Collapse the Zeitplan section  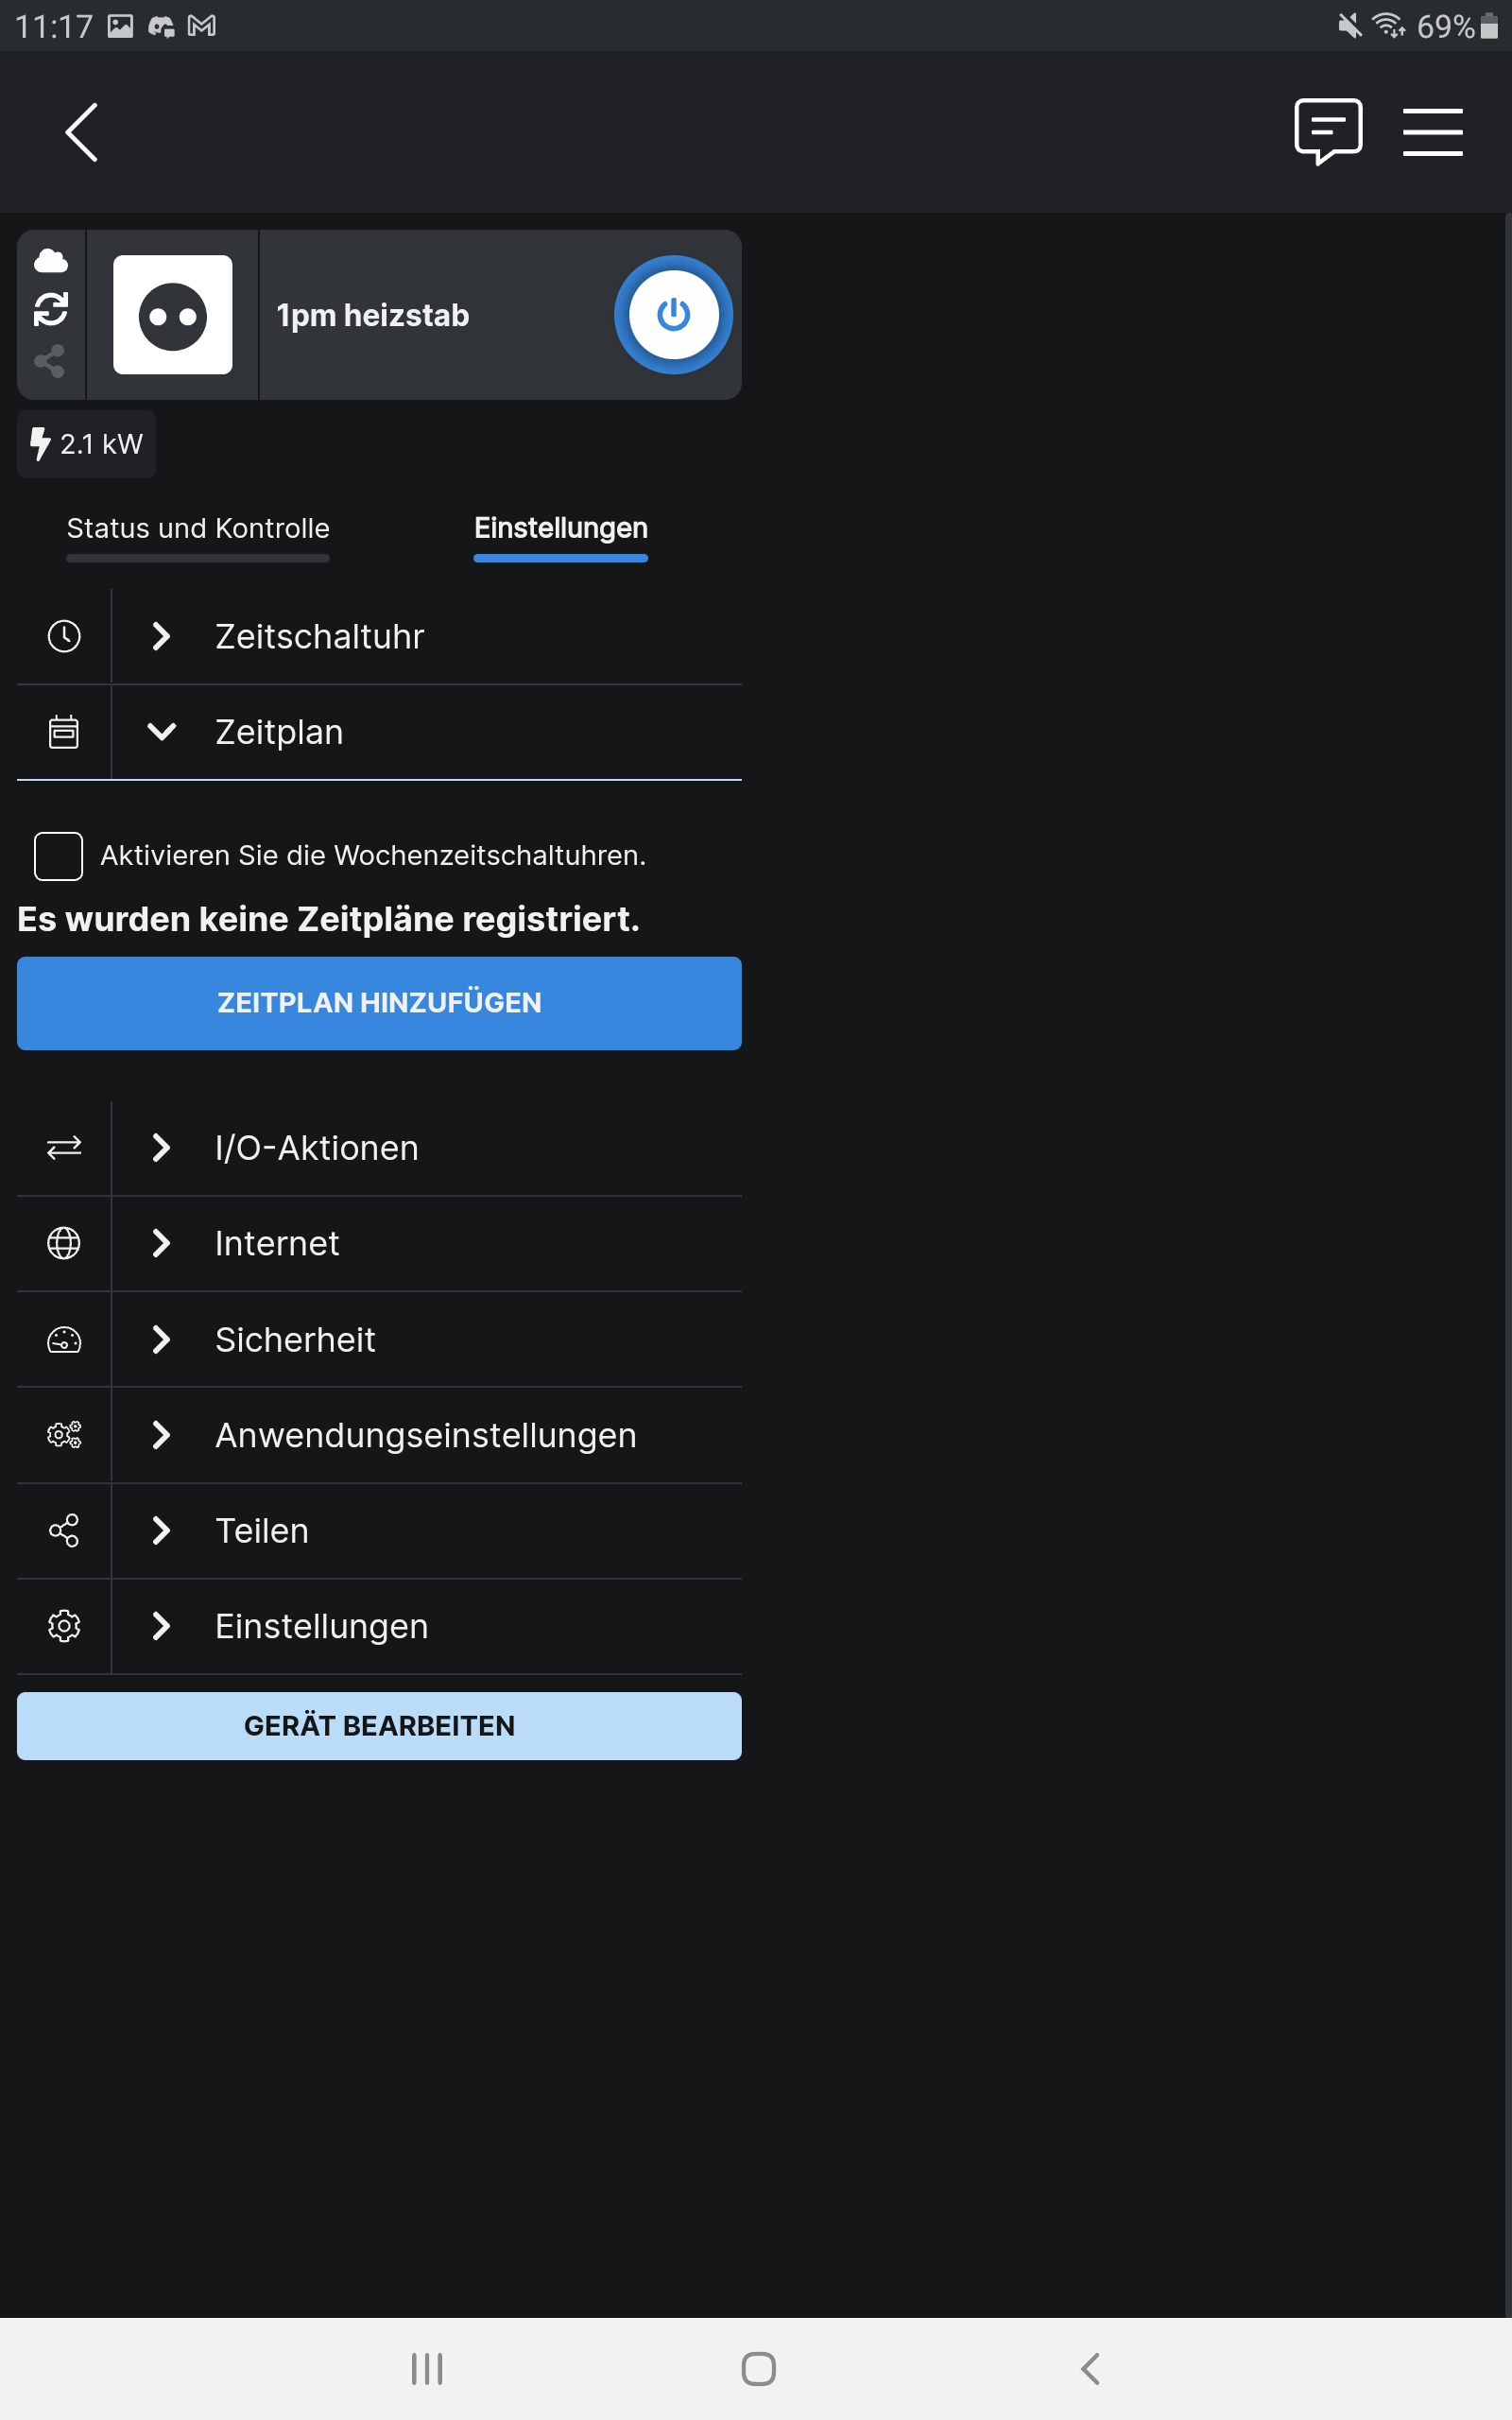pos(280,733)
